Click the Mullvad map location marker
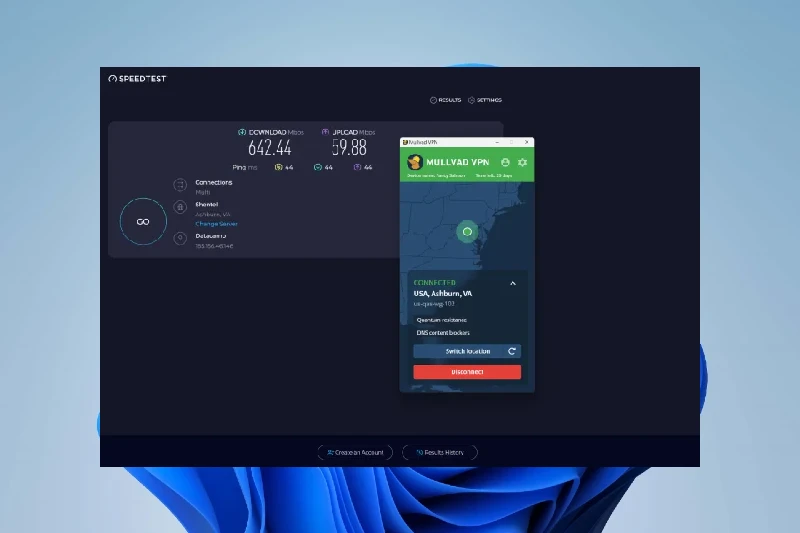 tap(467, 232)
